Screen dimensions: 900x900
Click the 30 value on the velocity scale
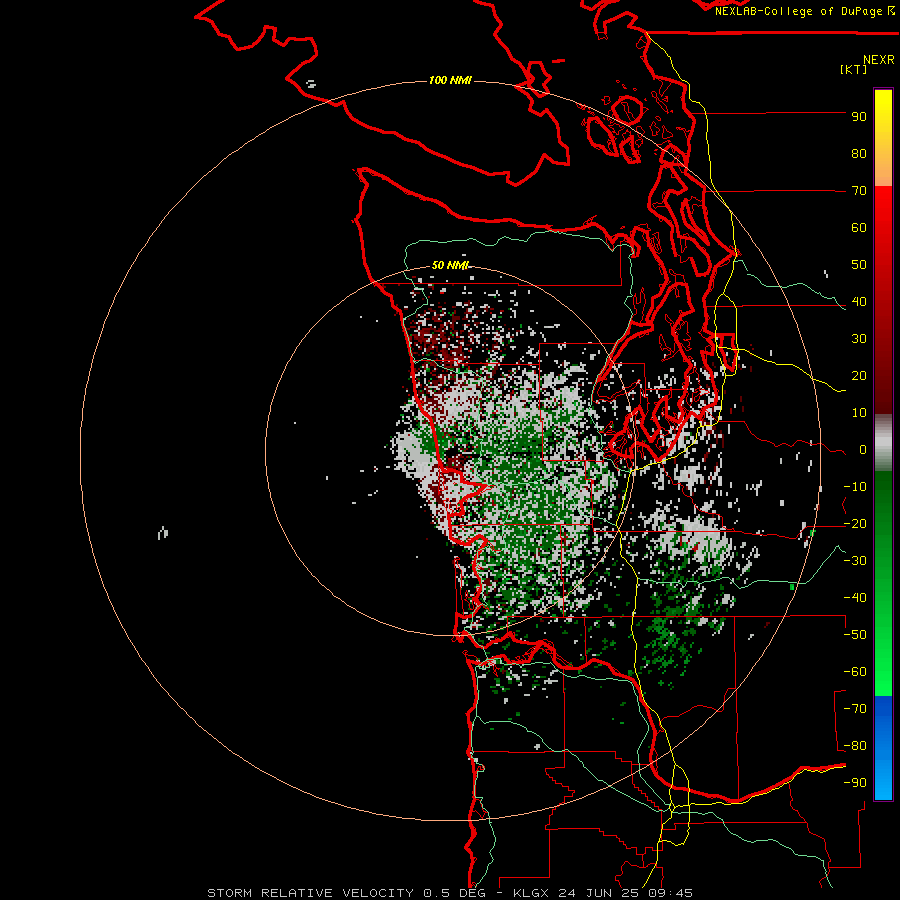pyautogui.click(x=859, y=339)
